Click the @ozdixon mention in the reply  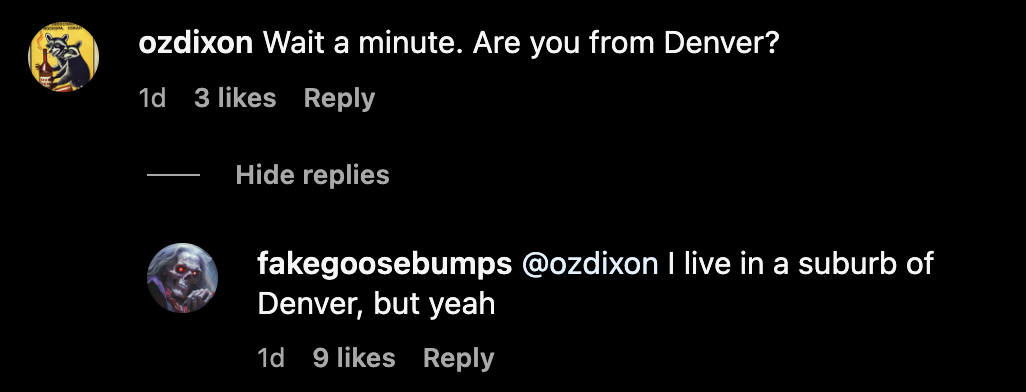(590, 264)
